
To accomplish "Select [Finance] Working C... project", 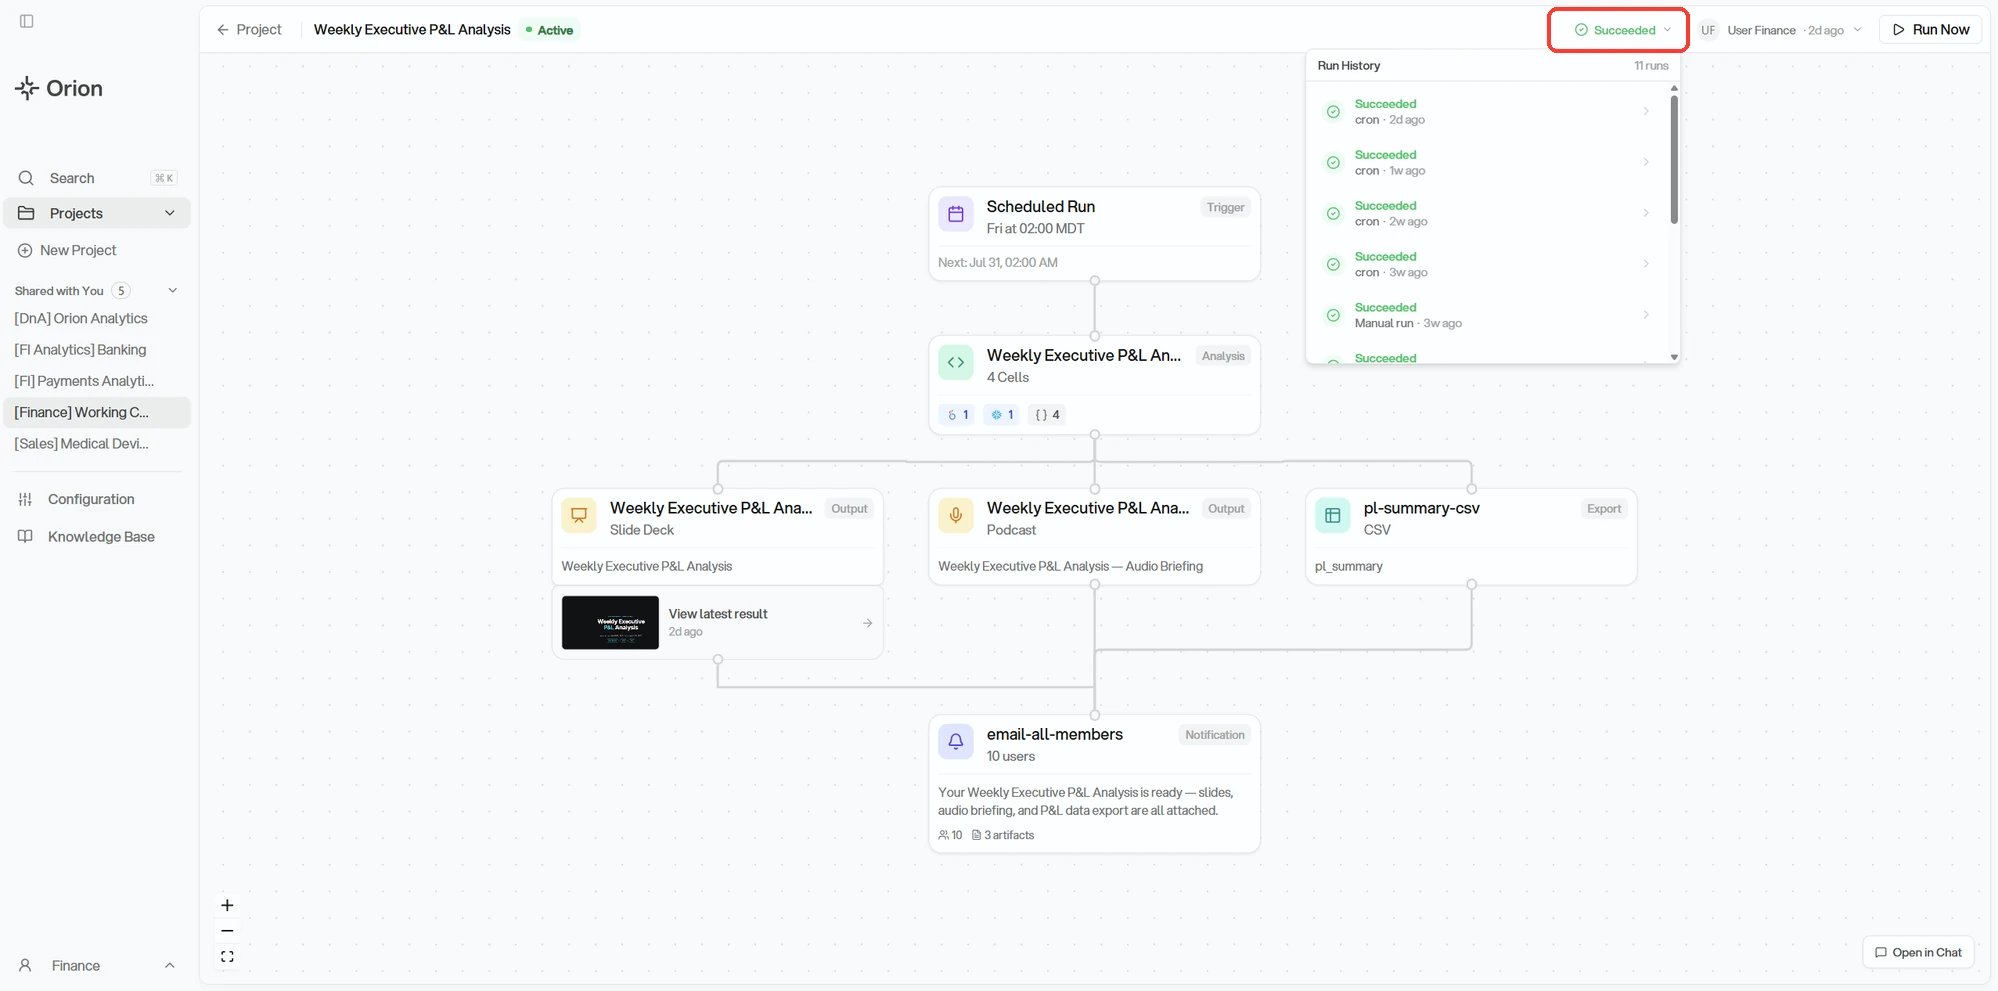I will point(97,412).
